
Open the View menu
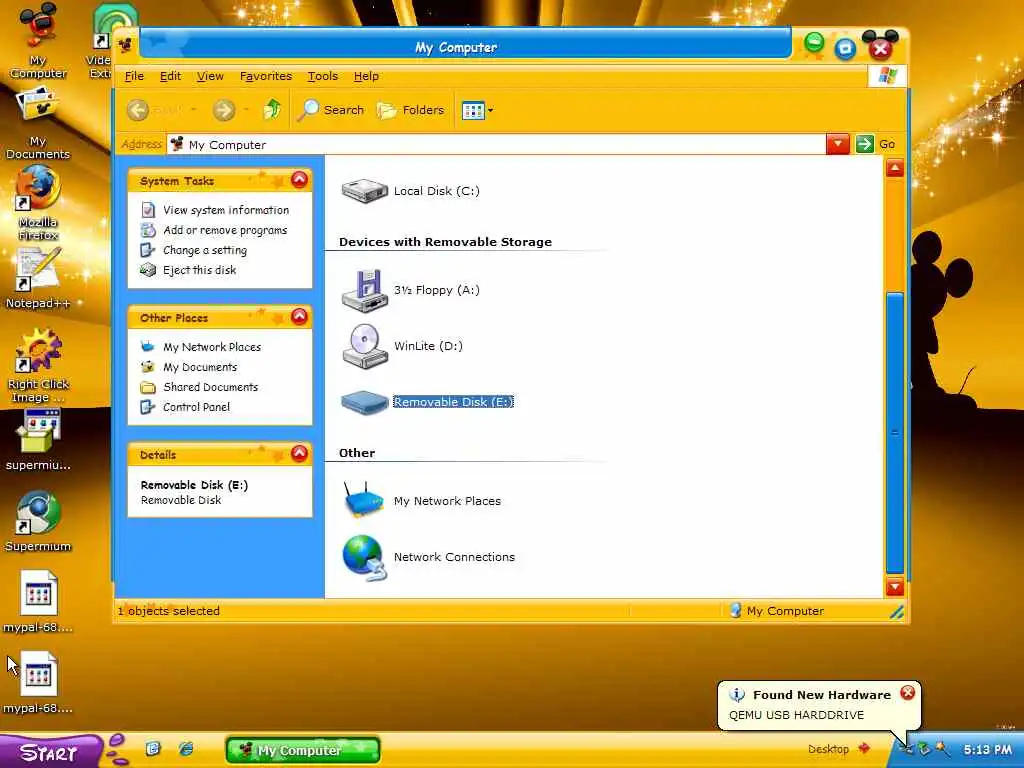pyautogui.click(x=210, y=76)
